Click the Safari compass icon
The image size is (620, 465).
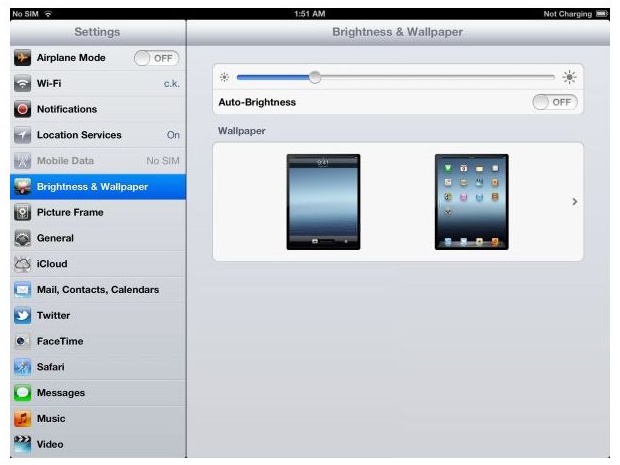click(23, 367)
